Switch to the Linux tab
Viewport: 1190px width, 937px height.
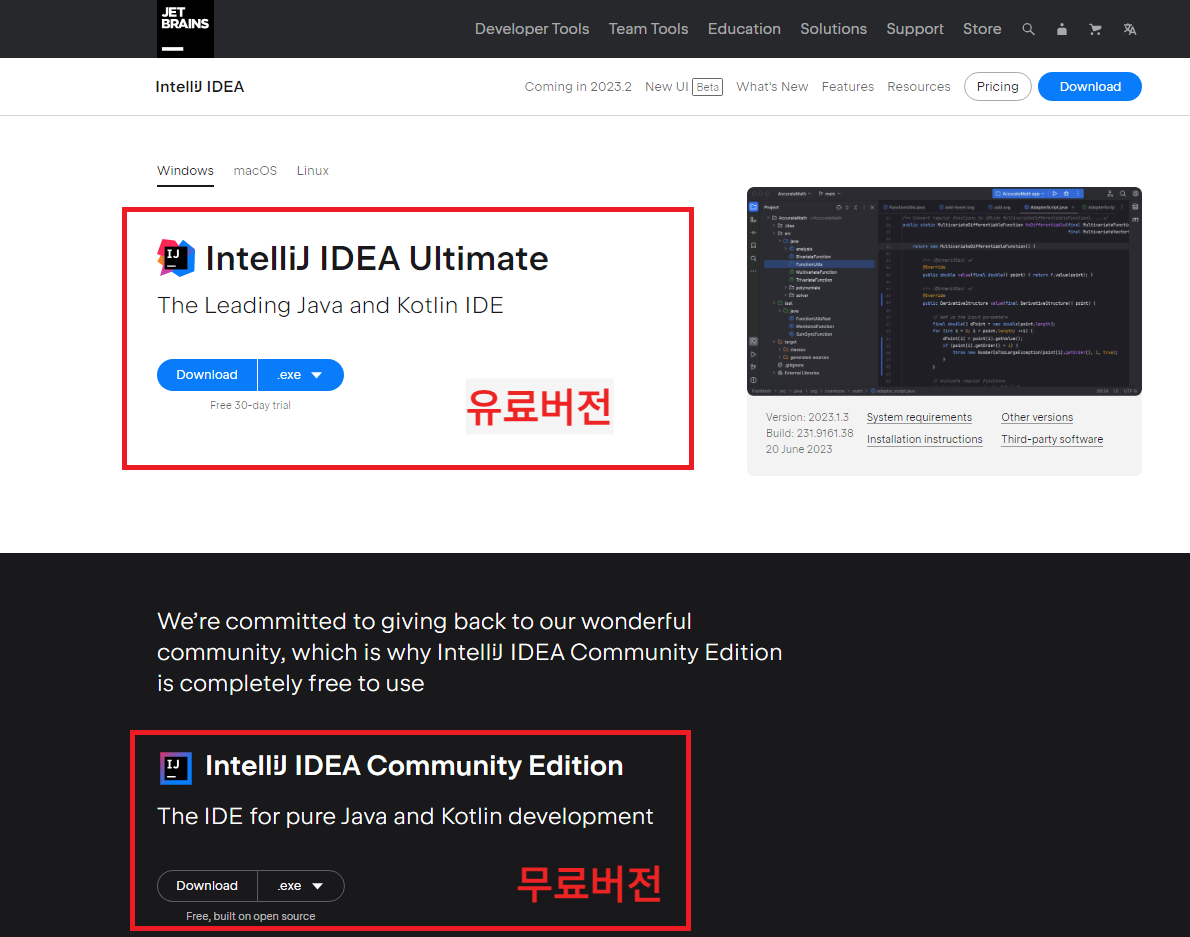coord(312,170)
